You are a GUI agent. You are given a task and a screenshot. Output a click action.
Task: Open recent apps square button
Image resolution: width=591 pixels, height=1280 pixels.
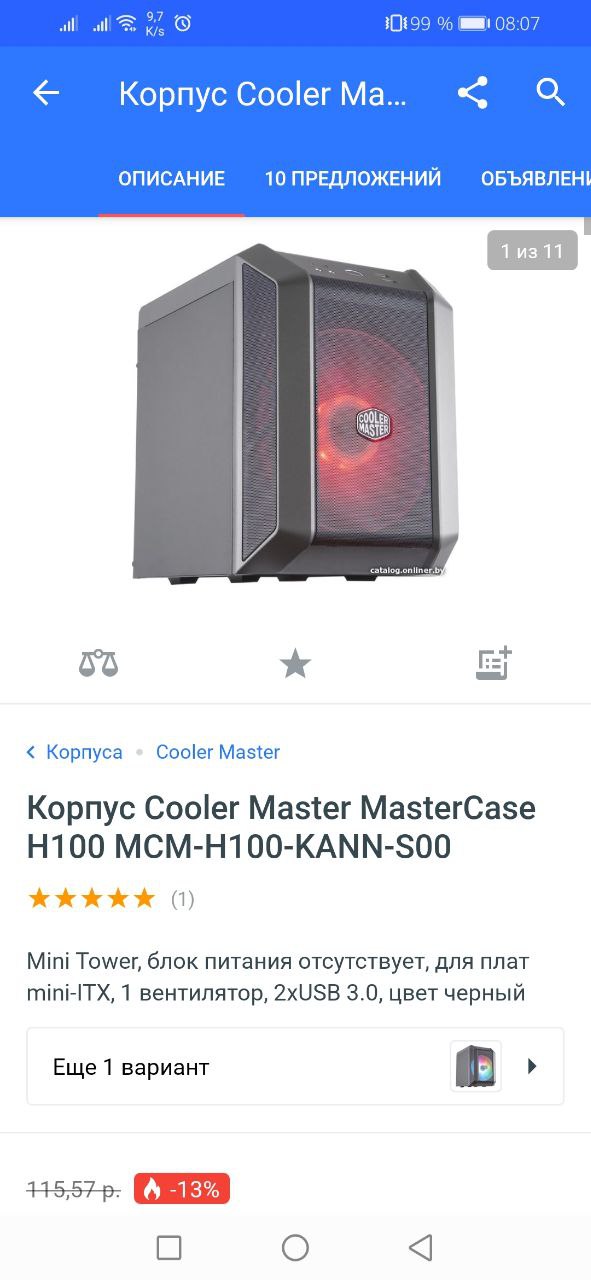click(x=169, y=1247)
